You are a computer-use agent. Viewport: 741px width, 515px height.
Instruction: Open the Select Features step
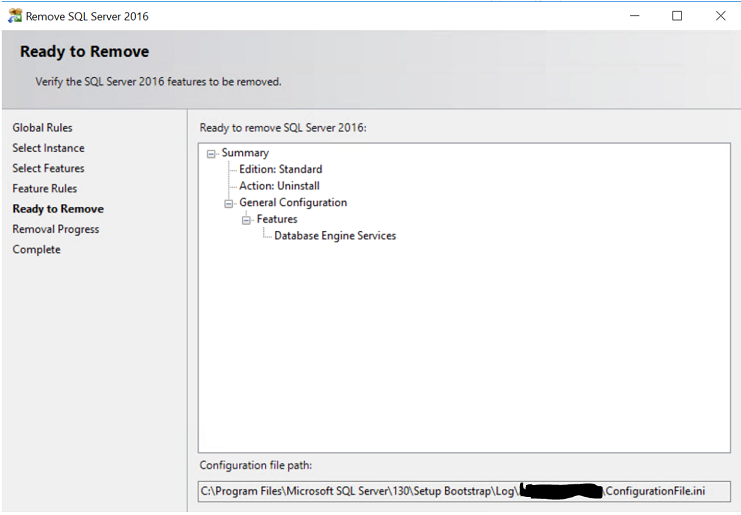coord(48,168)
